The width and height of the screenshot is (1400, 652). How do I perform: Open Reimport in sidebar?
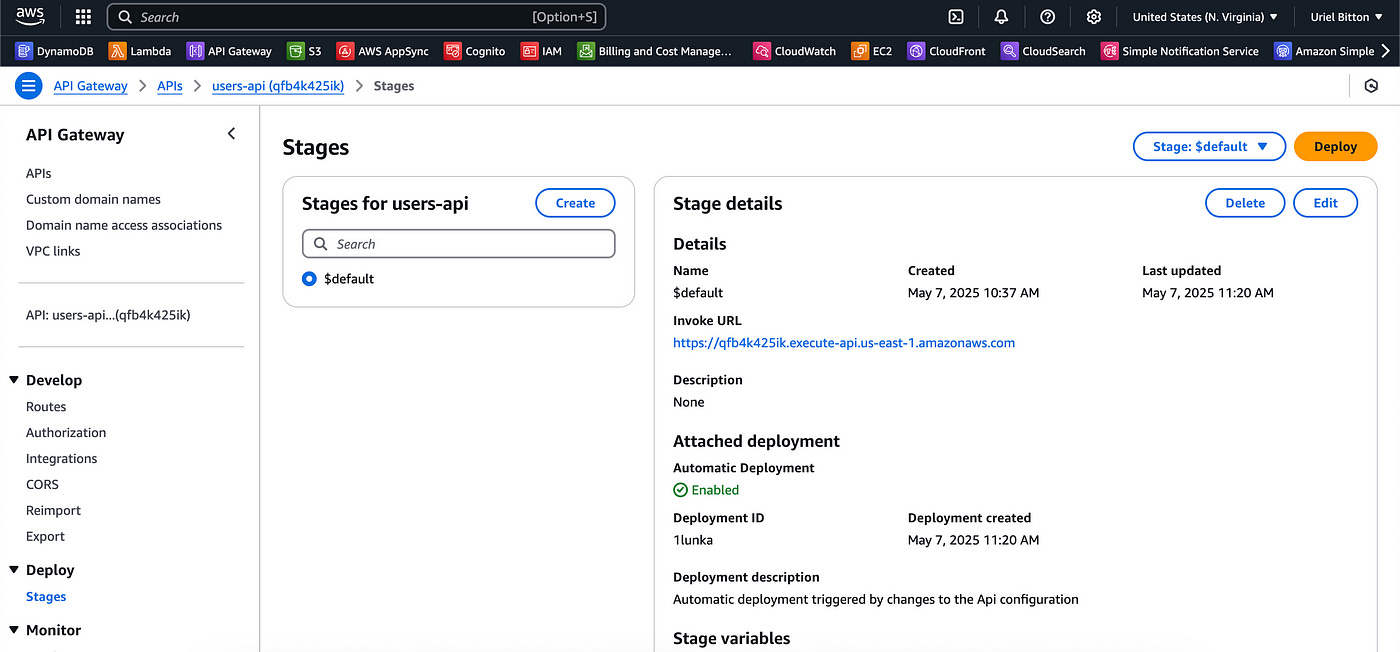[53, 511]
